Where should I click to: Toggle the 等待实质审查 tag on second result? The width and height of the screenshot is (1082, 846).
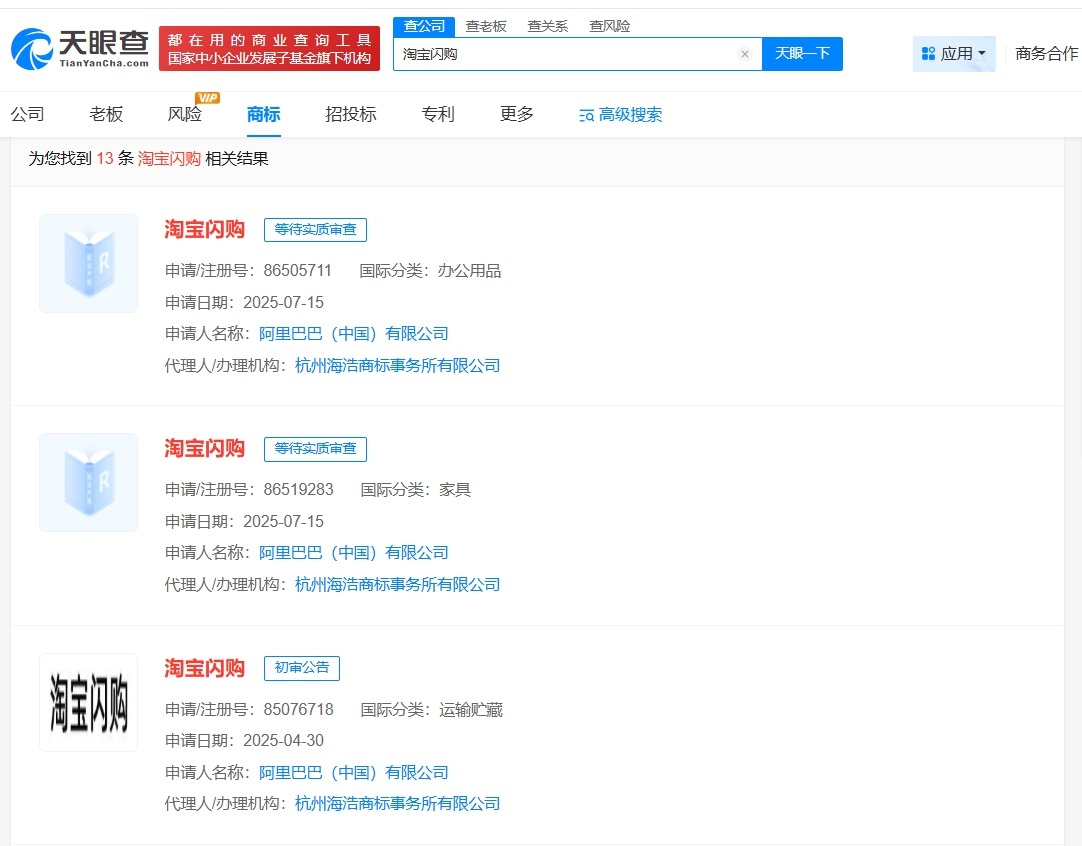click(x=315, y=449)
